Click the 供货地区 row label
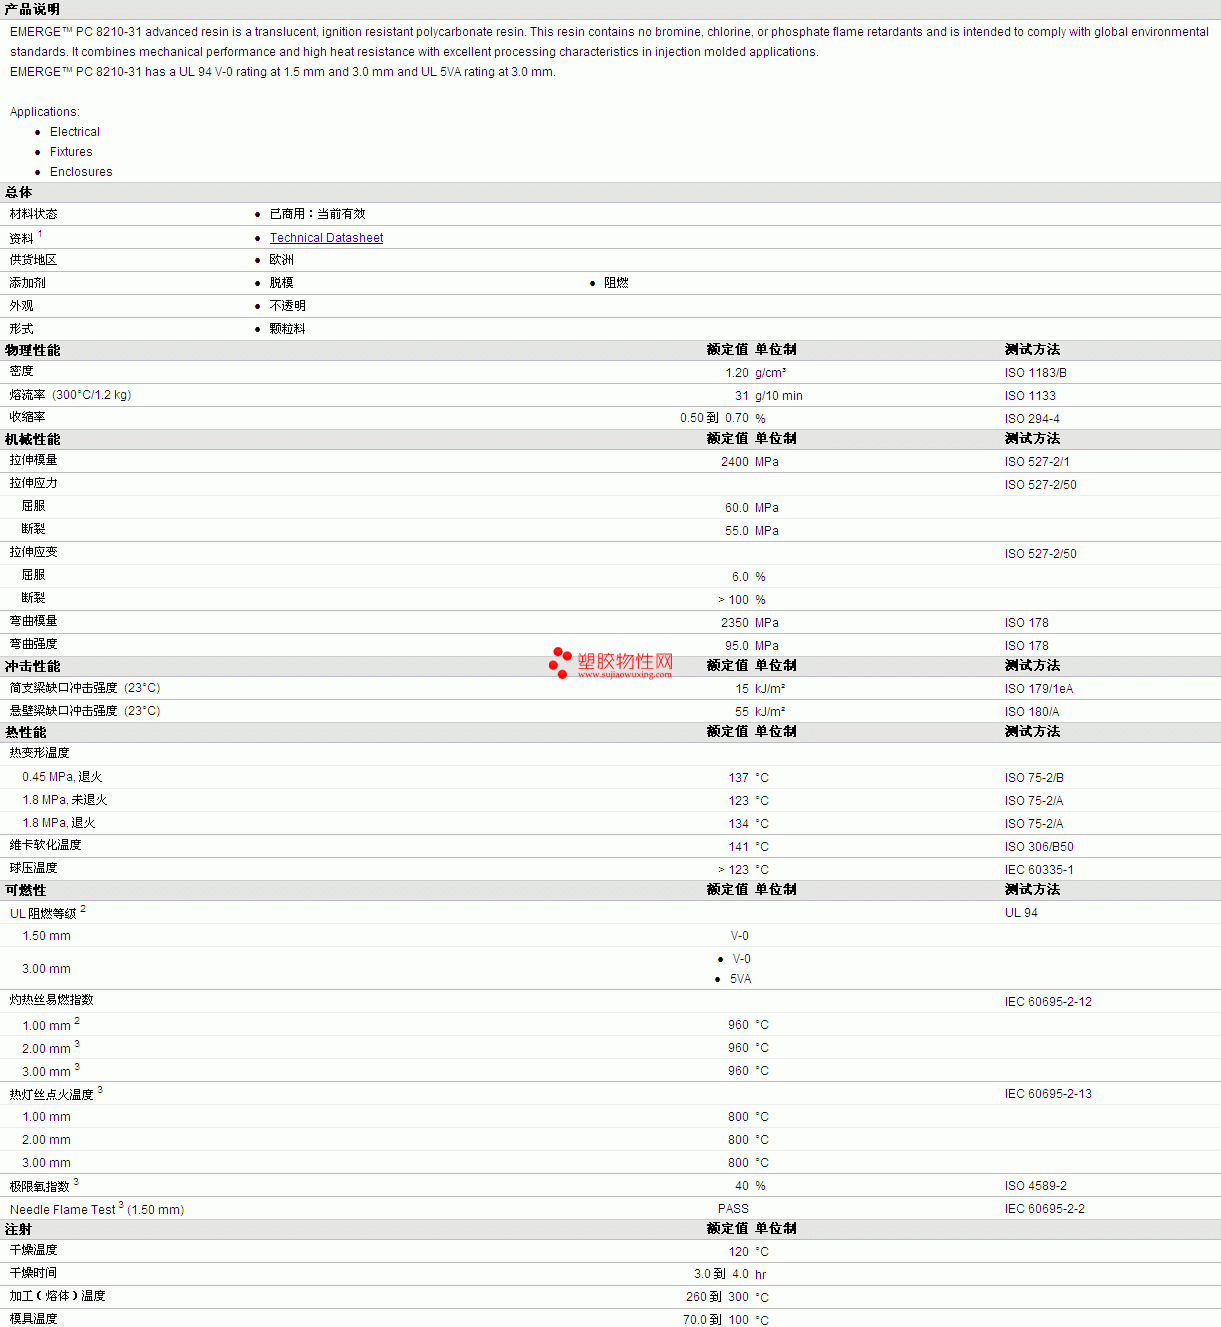This screenshot has height=1327, width=1221. click(x=34, y=260)
